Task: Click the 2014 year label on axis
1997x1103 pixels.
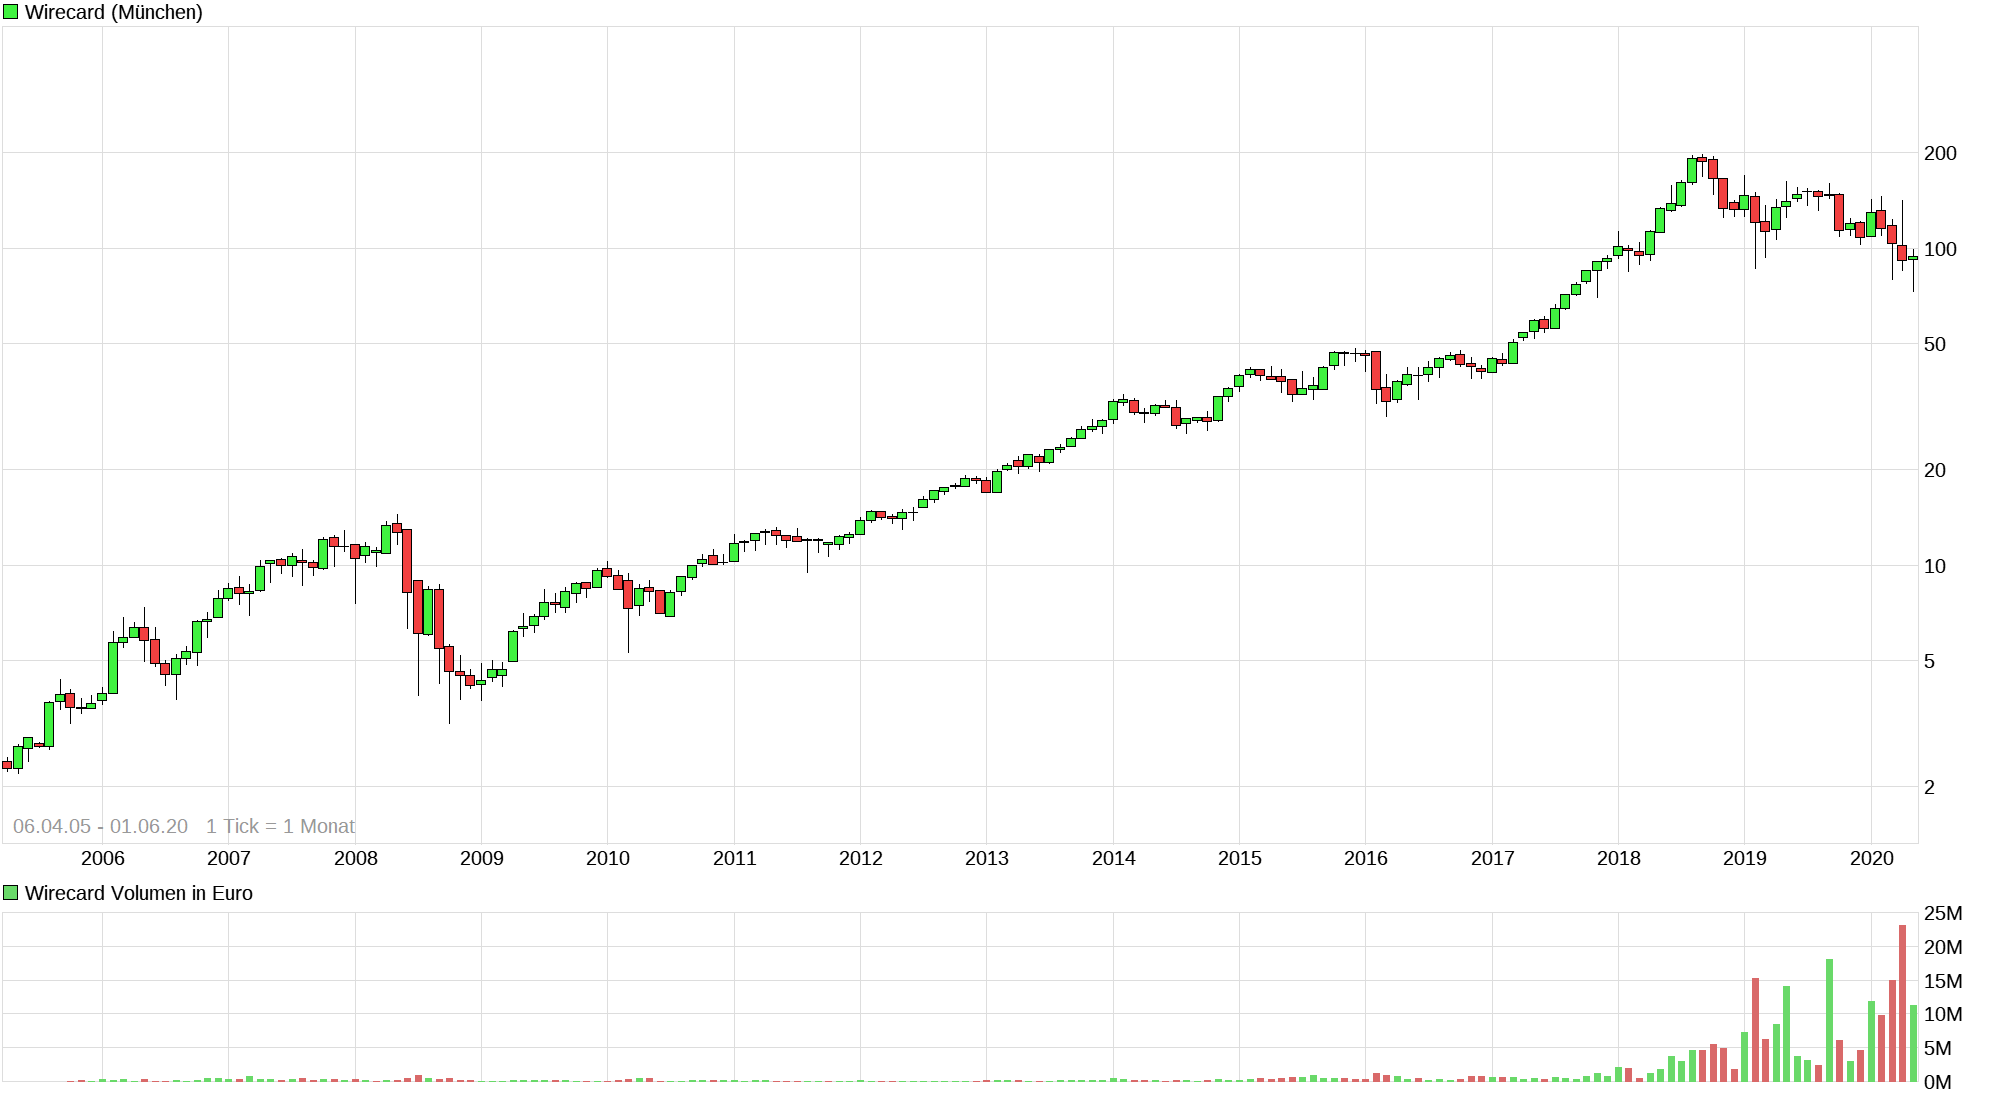Action: tap(1114, 858)
